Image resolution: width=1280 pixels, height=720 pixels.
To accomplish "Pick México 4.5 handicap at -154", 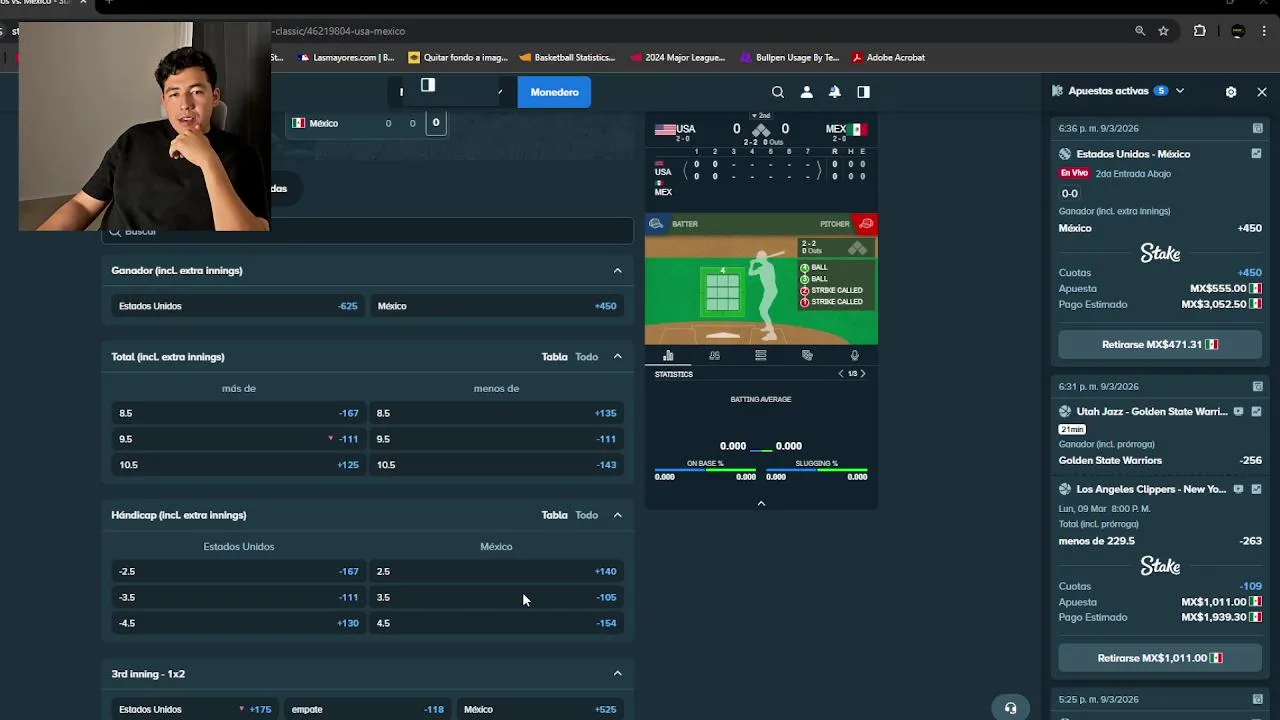I will point(497,623).
